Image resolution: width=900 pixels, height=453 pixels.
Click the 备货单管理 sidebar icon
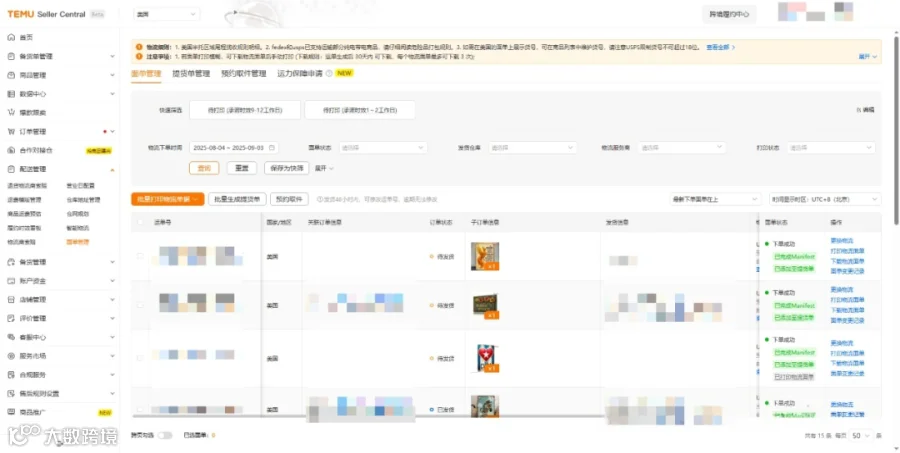[x=11, y=56]
